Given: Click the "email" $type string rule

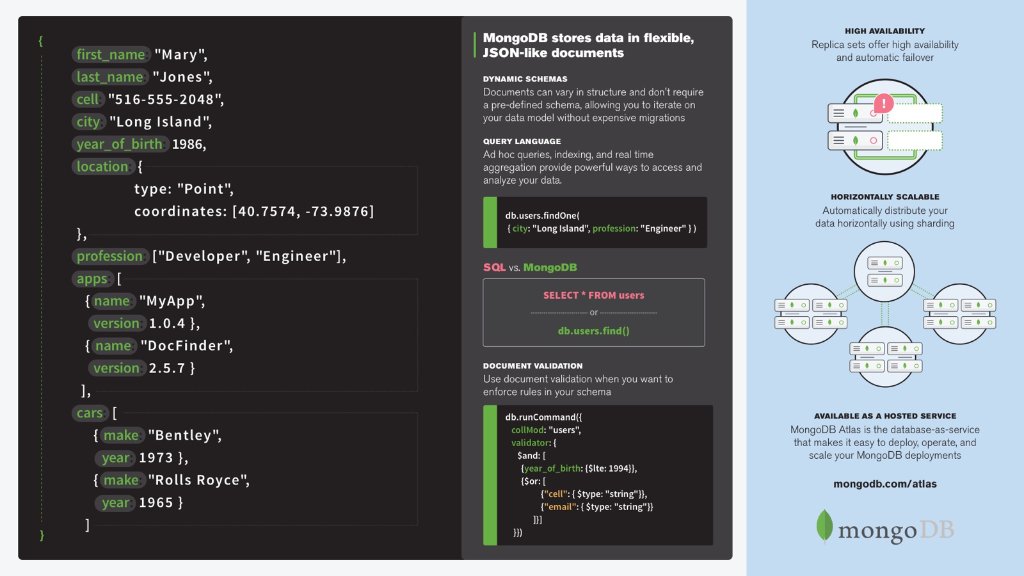Looking at the screenshot, I should coord(597,507).
